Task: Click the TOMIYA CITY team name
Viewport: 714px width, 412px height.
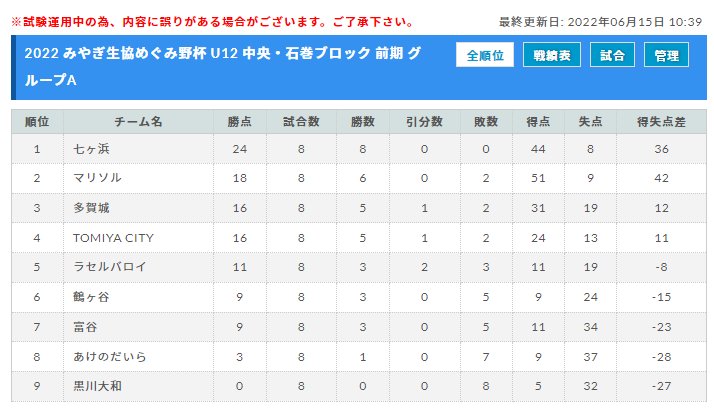Action: tap(113, 238)
